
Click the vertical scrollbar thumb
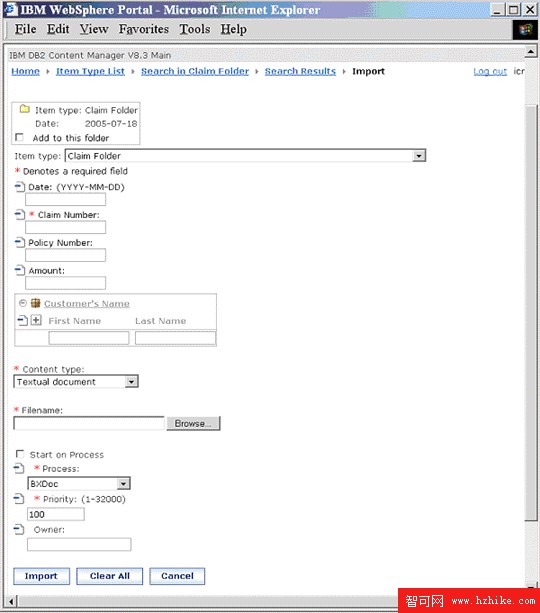tap(531, 313)
